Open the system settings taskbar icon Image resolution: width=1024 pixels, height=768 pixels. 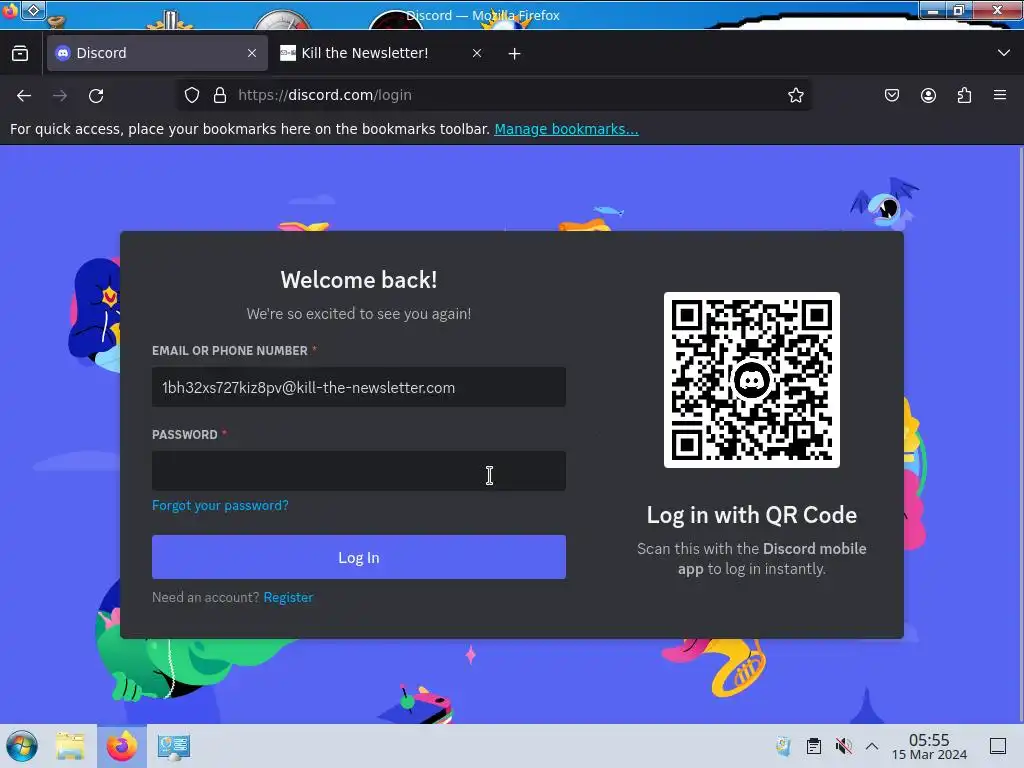[x=174, y=746]
